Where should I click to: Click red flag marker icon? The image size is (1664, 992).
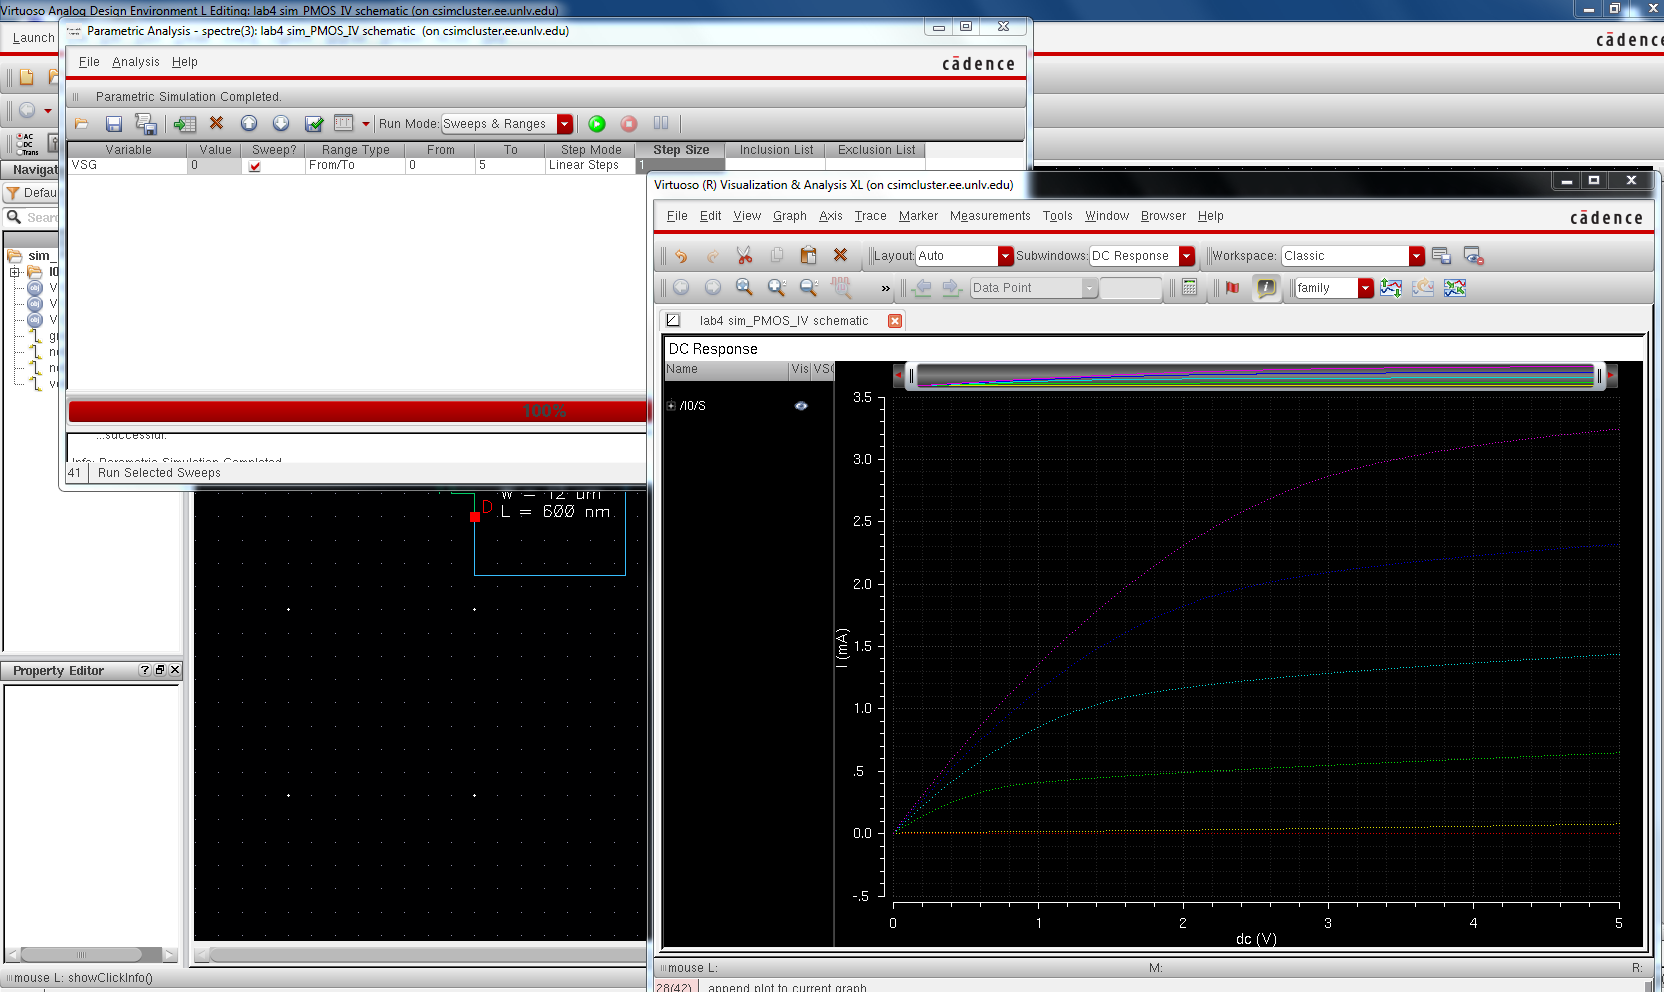click(x=1232, y=288)
